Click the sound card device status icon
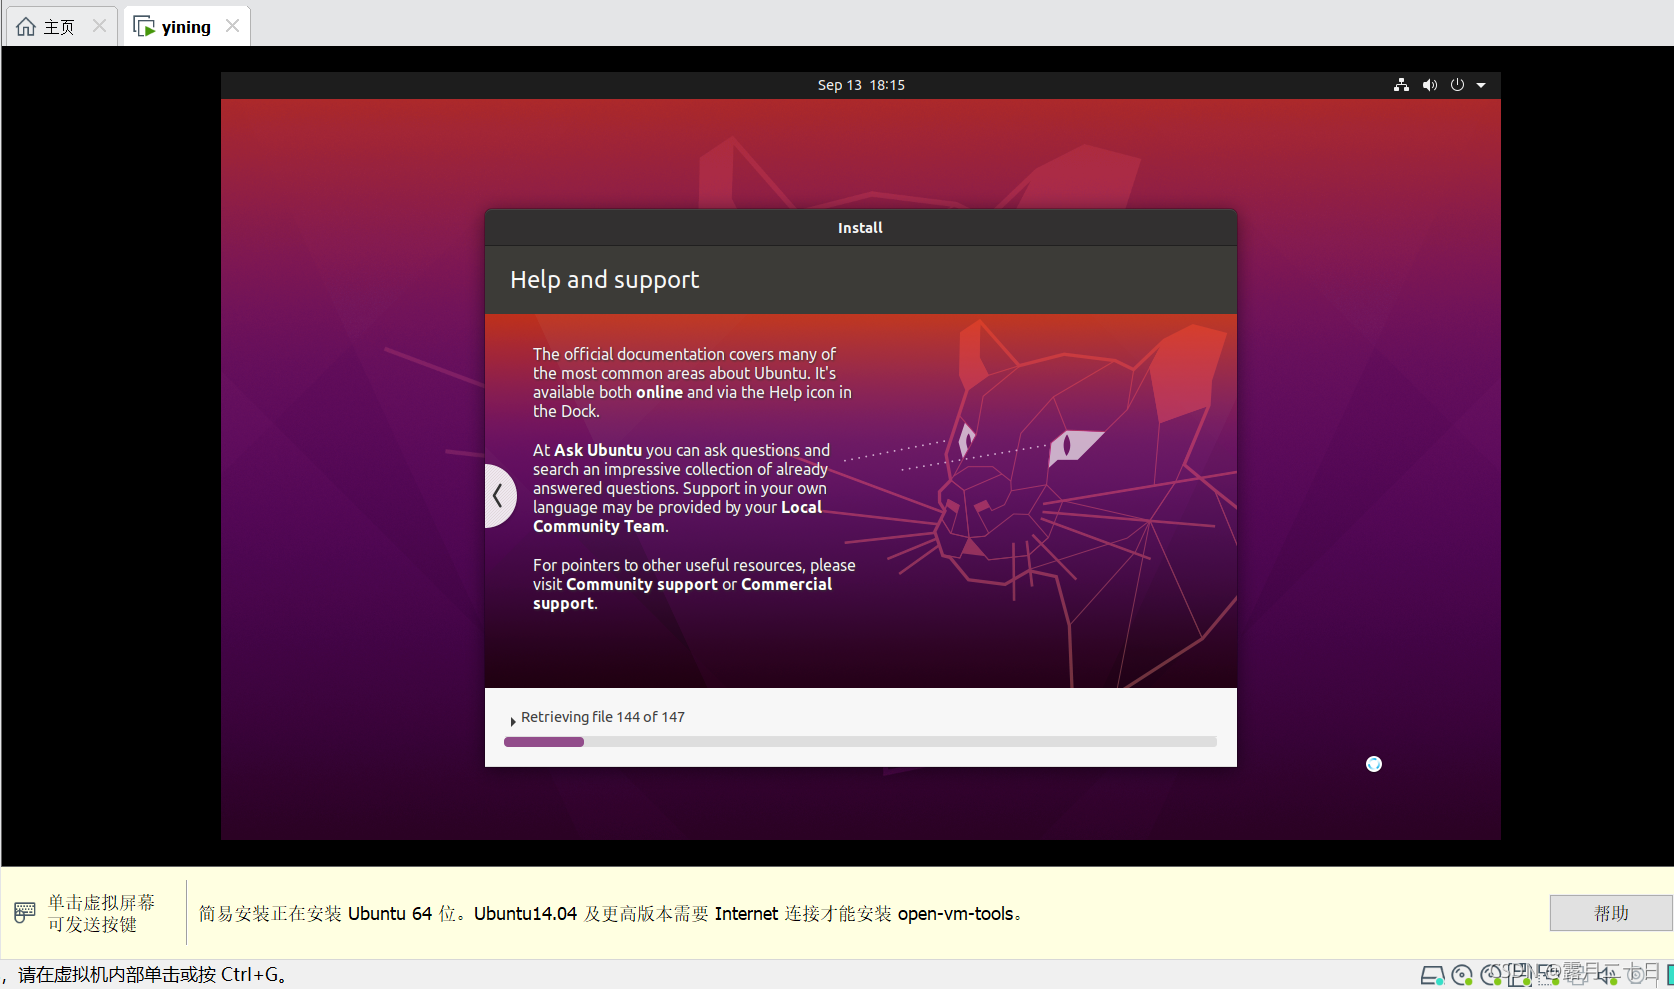Screen dimensions: 1674x989 [x=1609, y=975]
